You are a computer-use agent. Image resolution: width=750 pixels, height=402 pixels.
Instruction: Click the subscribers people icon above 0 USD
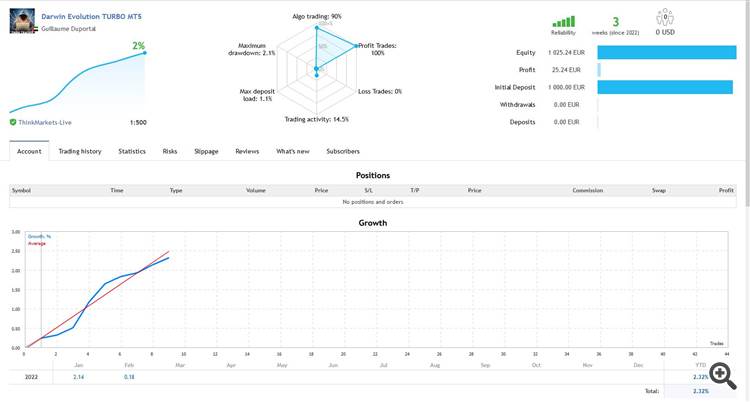(665, 17)
